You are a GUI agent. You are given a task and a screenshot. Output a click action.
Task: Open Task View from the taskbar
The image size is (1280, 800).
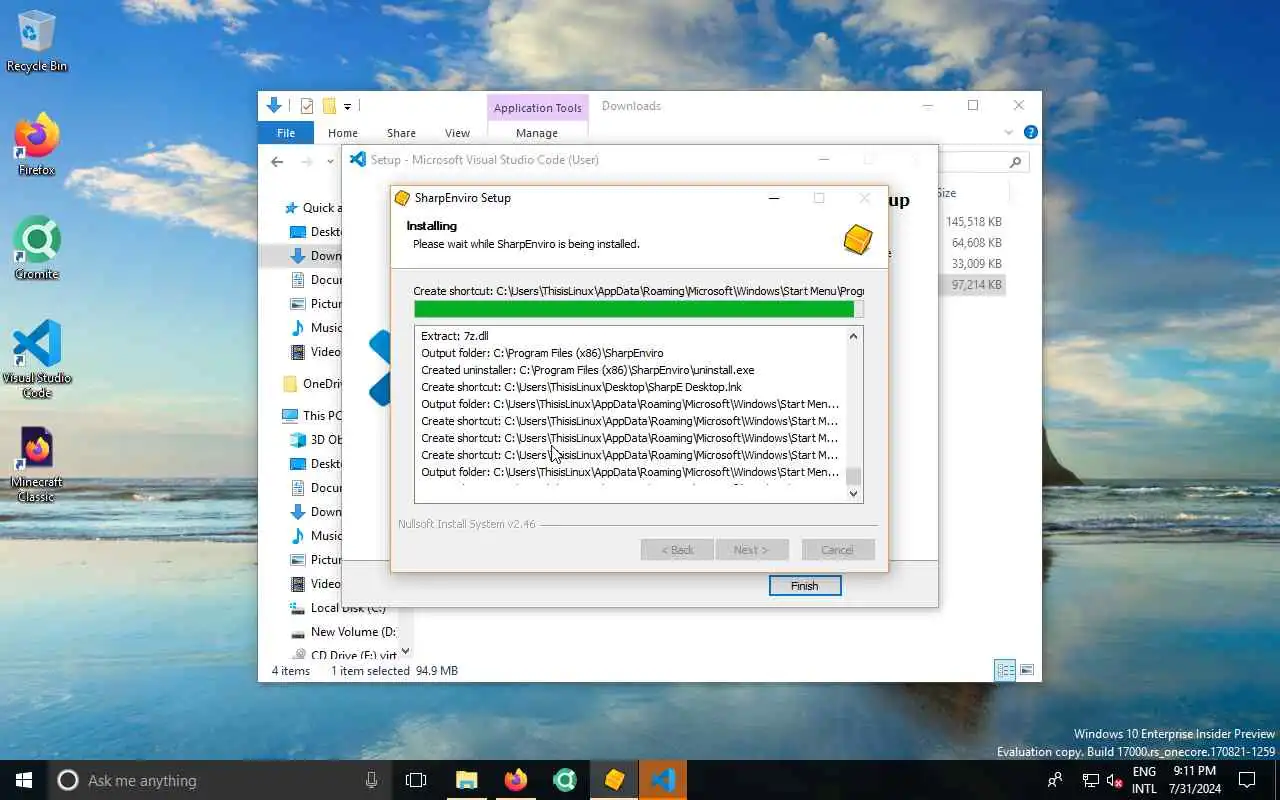(x=416, y=780)
